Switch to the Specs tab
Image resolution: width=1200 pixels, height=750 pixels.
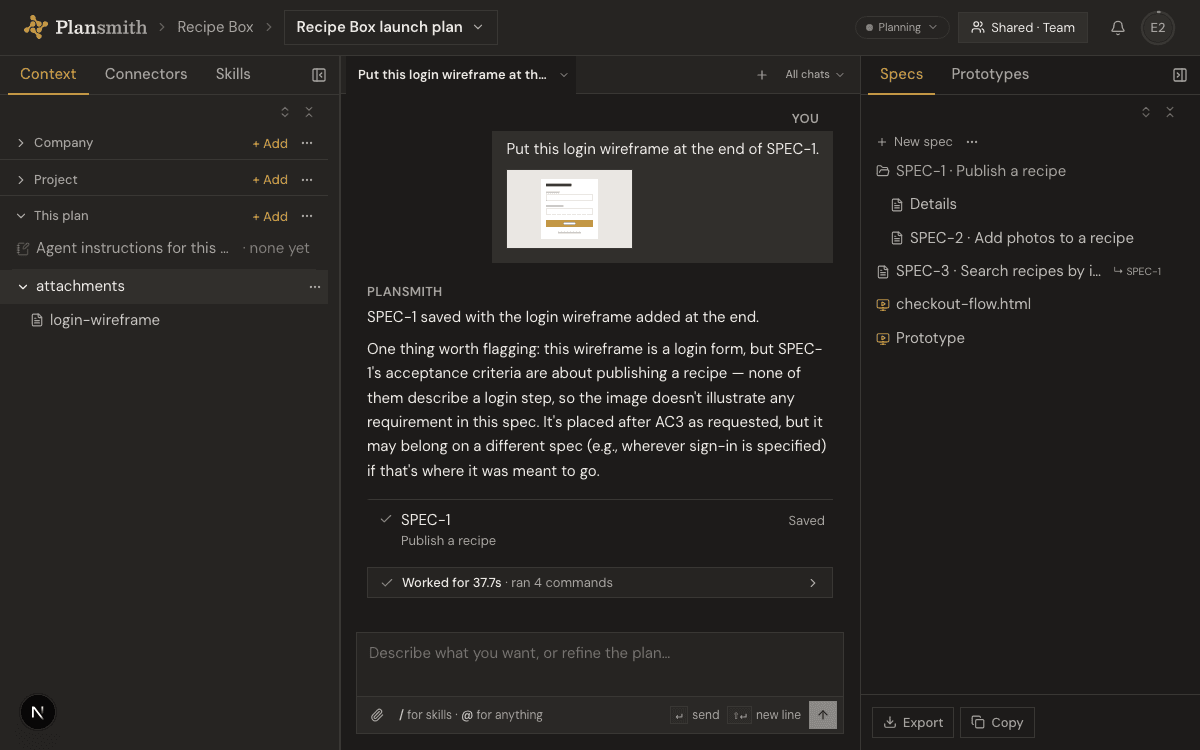(901, 74)
